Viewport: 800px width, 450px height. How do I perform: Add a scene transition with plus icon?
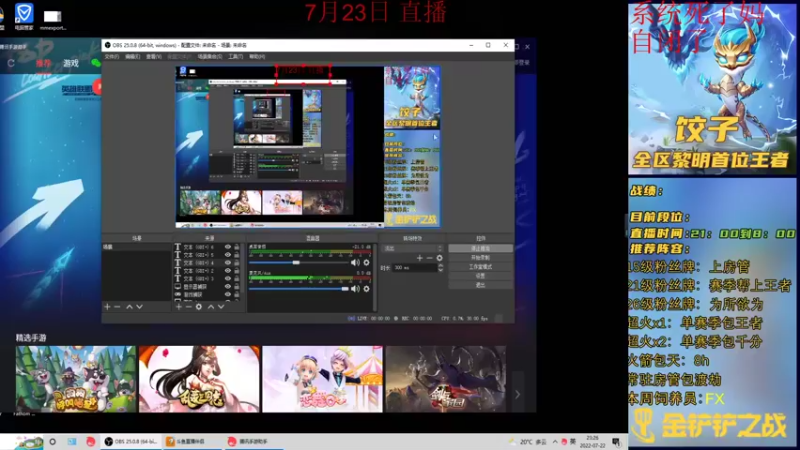(419, 258)
